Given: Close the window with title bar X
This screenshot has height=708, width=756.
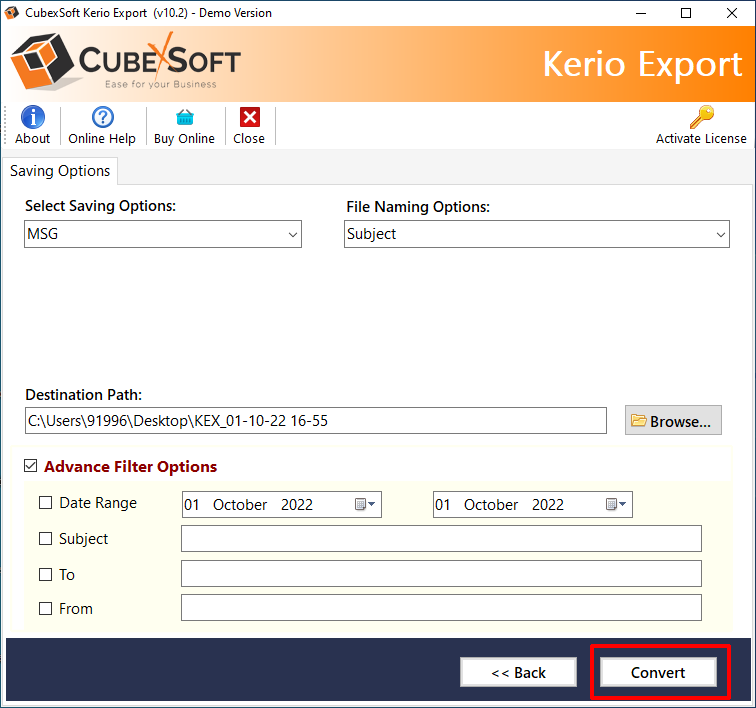Looking at the screenshot, I should tap(731, 13).
